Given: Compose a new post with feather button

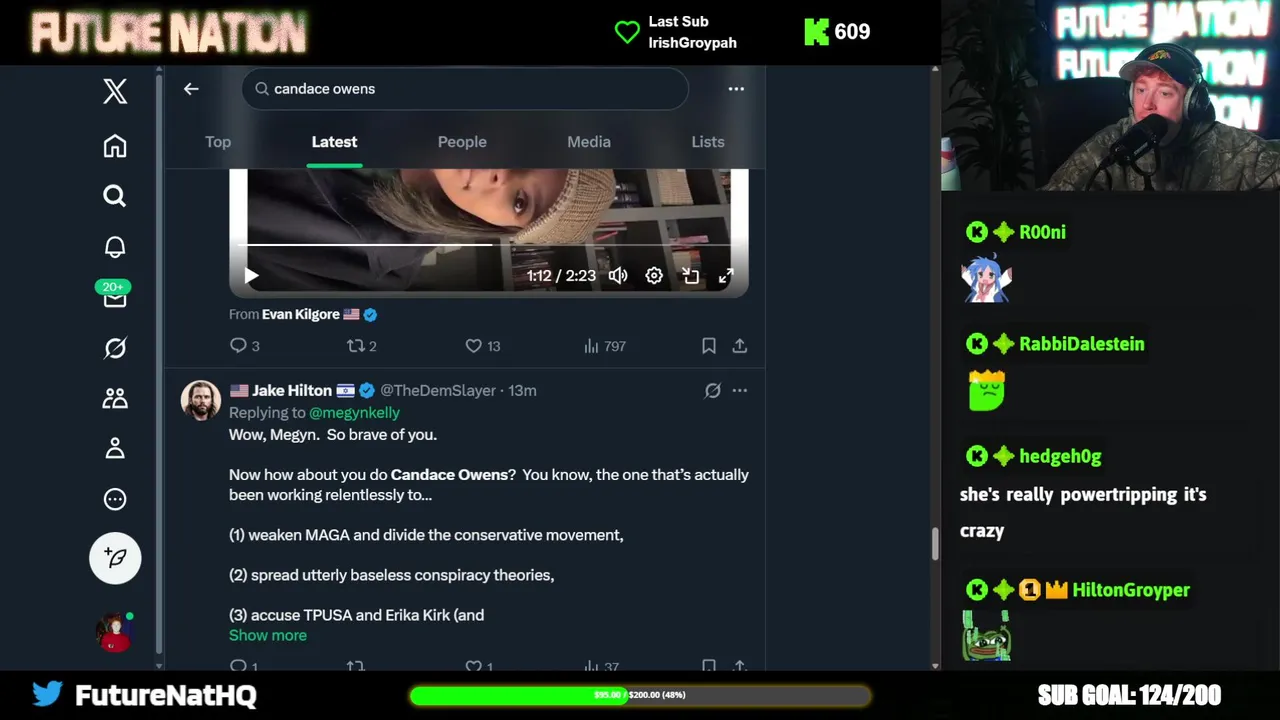Looking at the screenshot, I should (x=115, y=558).
